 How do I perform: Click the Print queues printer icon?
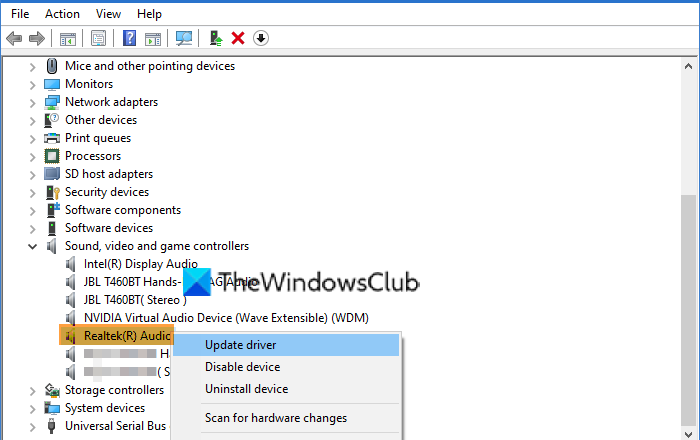coord(52,138)
